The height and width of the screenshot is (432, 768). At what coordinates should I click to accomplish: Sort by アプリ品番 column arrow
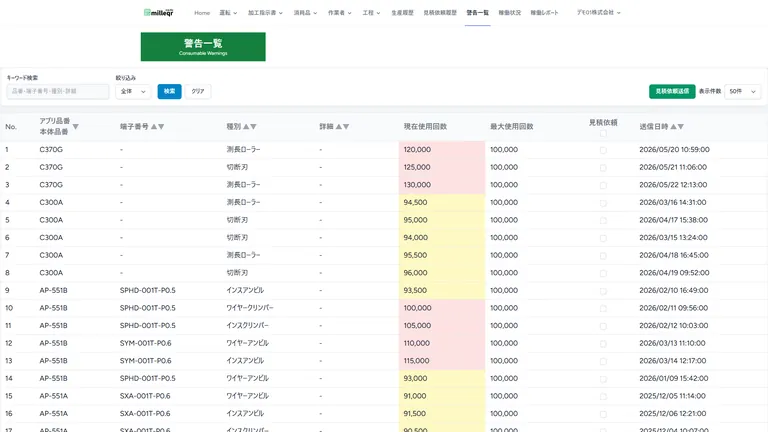75,126
